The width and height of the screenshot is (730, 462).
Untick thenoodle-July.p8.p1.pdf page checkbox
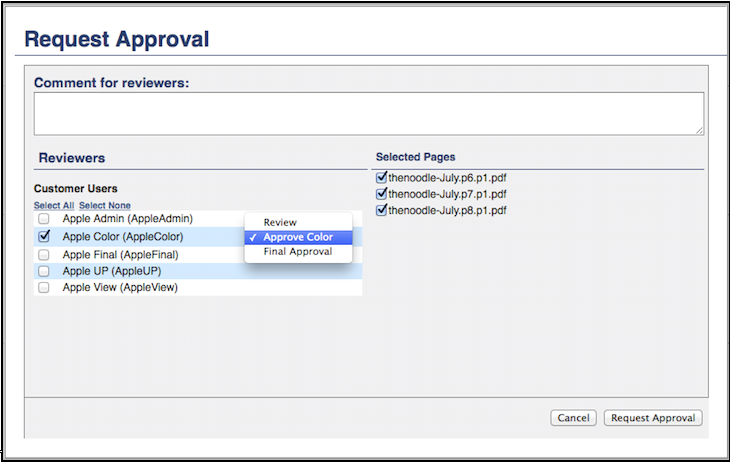[x=381, y=210]
